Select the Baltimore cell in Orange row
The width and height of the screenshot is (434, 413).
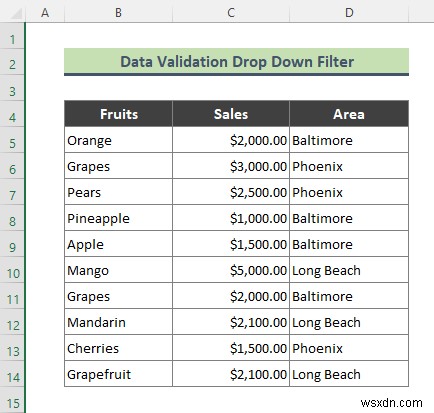[349, 140]
